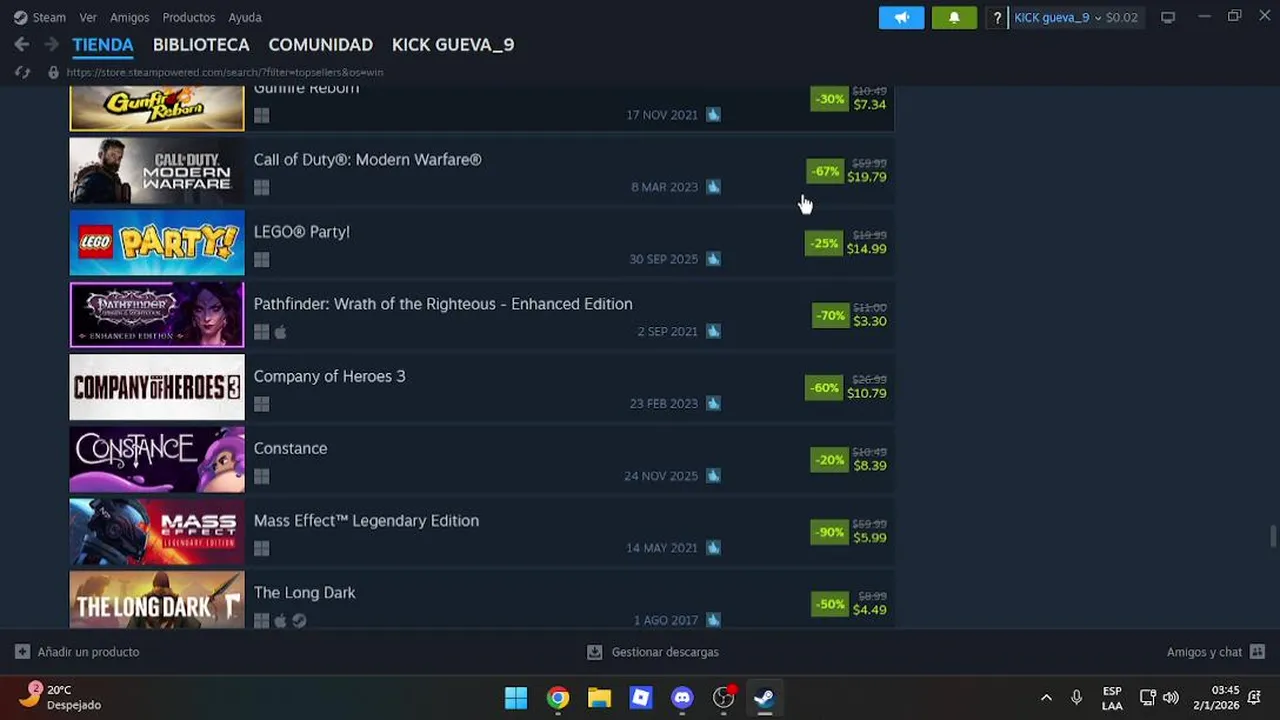Click the Modern Warfare thumbnail image

[x=157, y=170]
